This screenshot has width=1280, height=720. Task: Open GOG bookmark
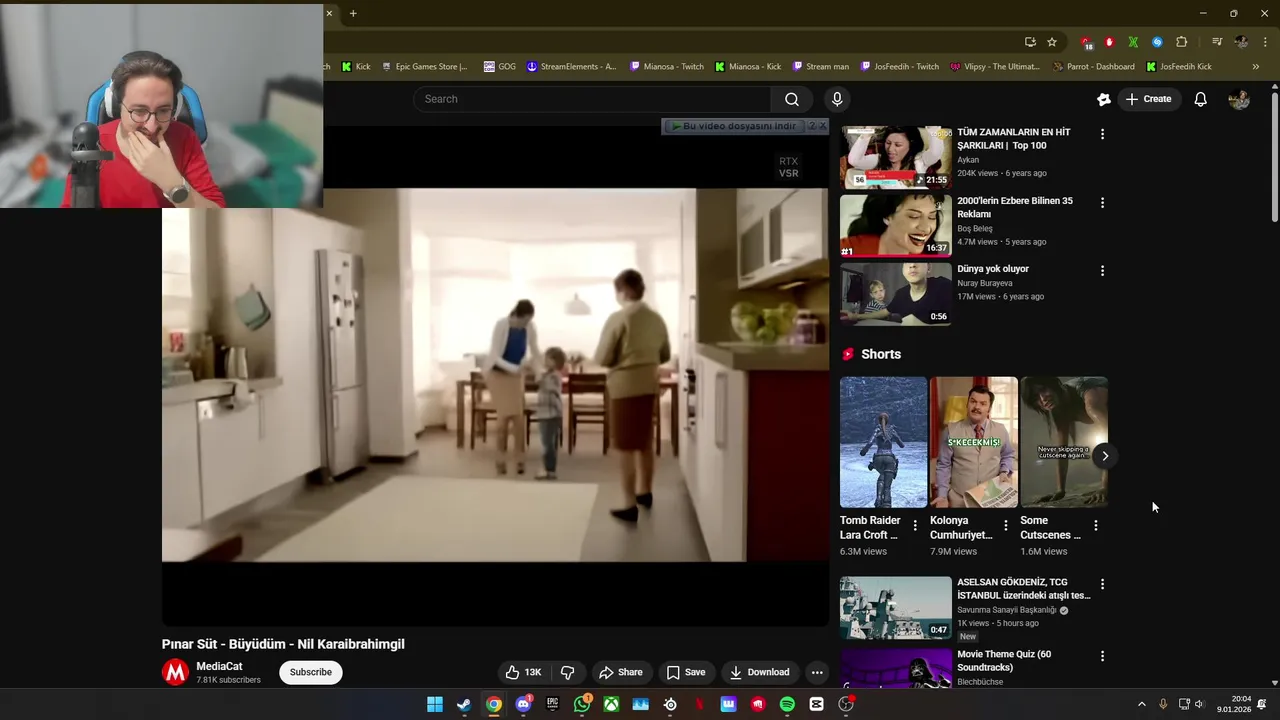(x=500, y=67)
